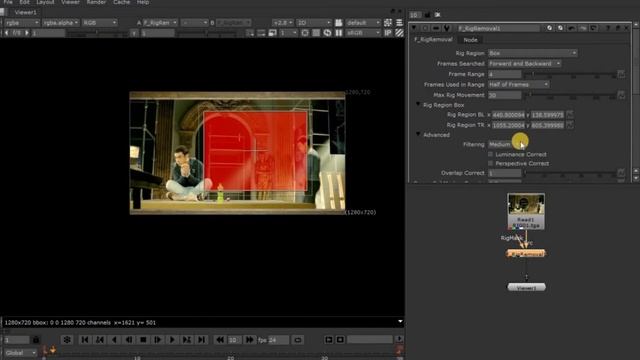640x360 pixels.
Task: Open the rgba.alpha channel dropdown
Action: pos(61,22)
